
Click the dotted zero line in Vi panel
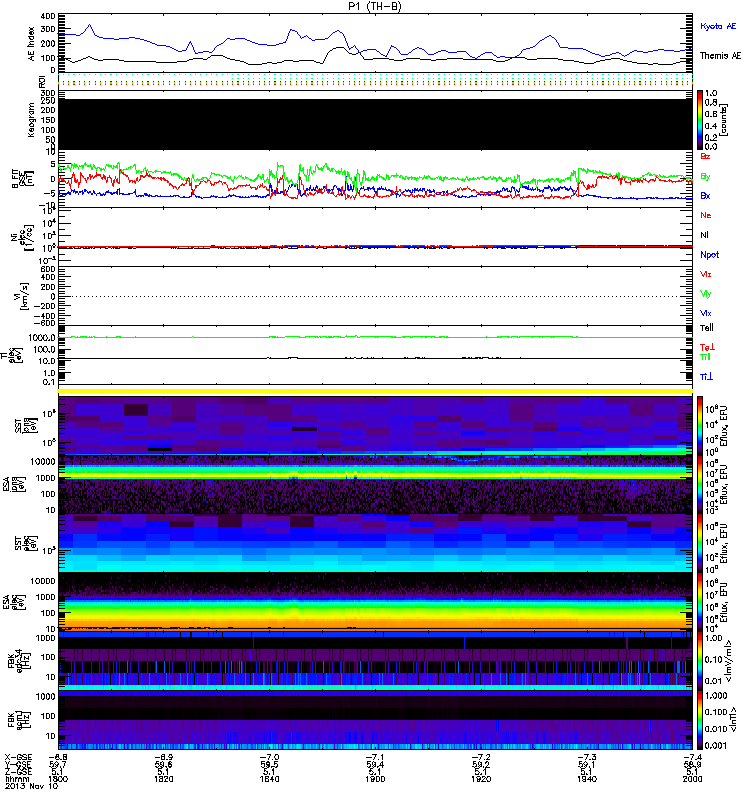click(x=375, y=296)
